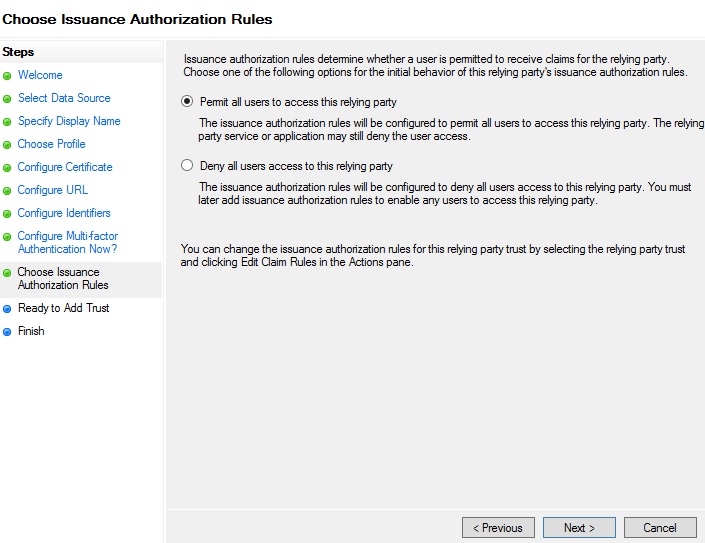705x543 pixels.
Task: Click the Next button
Action: (x=579, y=528)
